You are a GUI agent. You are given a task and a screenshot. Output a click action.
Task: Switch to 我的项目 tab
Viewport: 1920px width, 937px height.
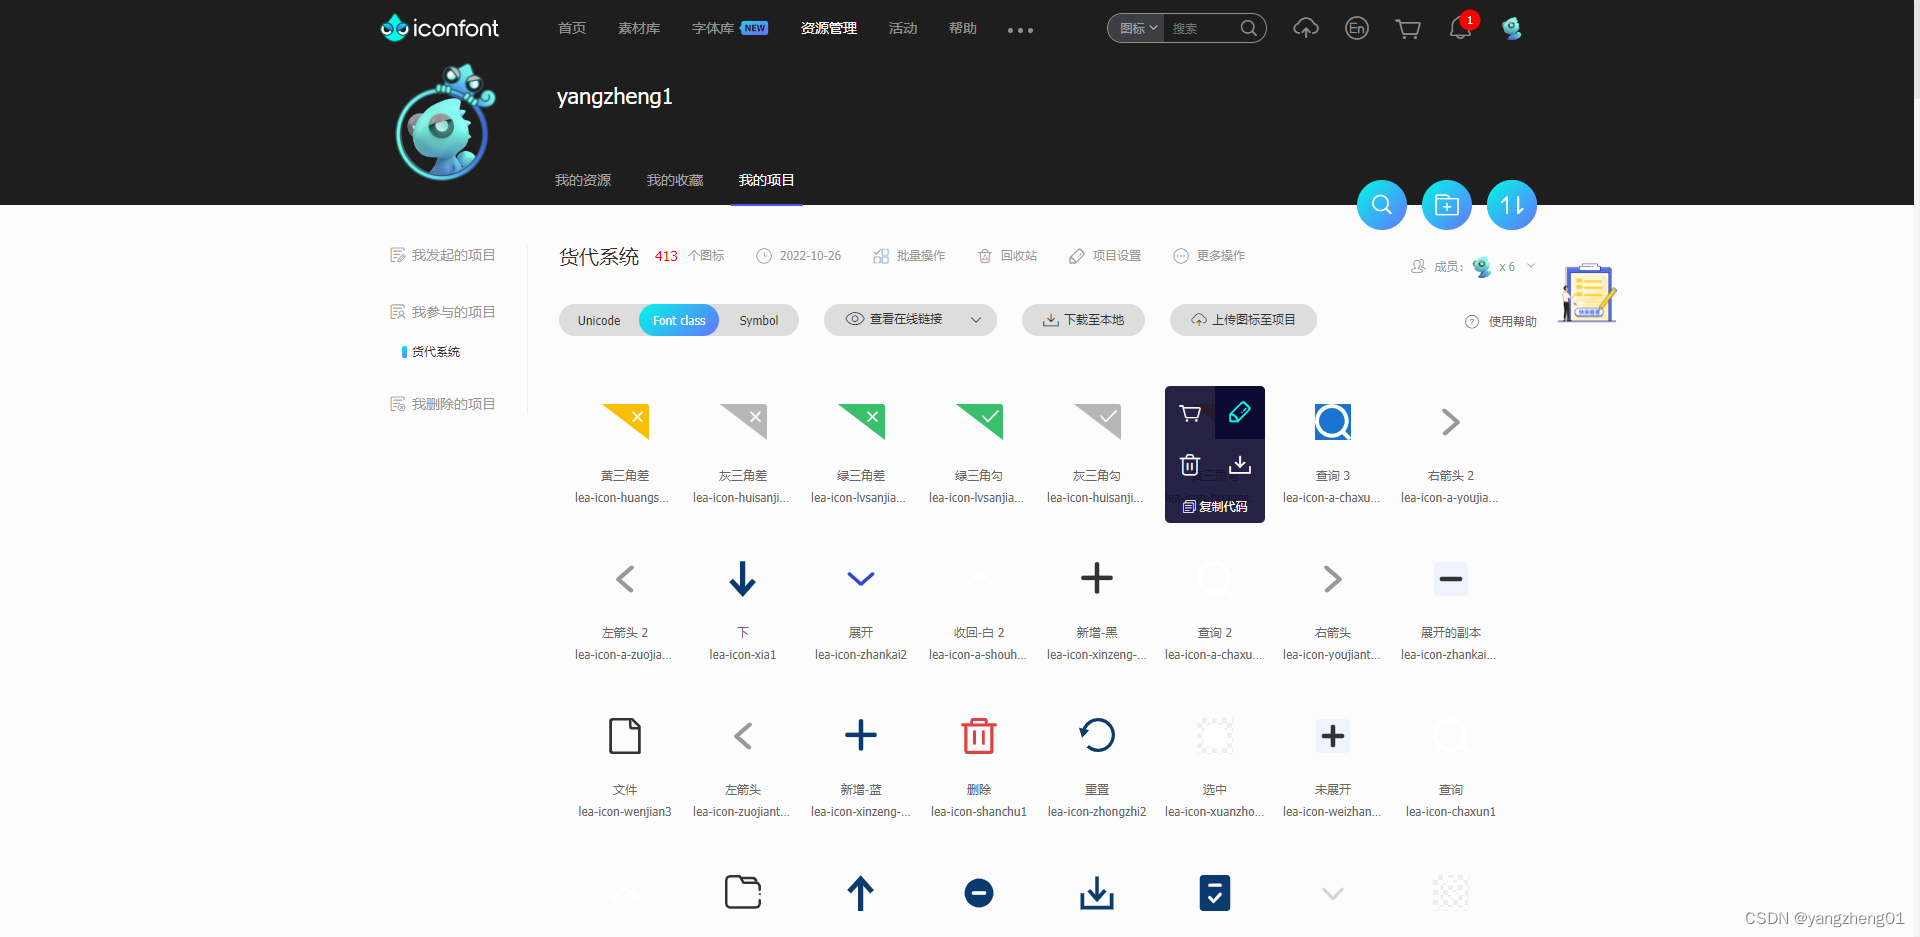pos(767,180)
